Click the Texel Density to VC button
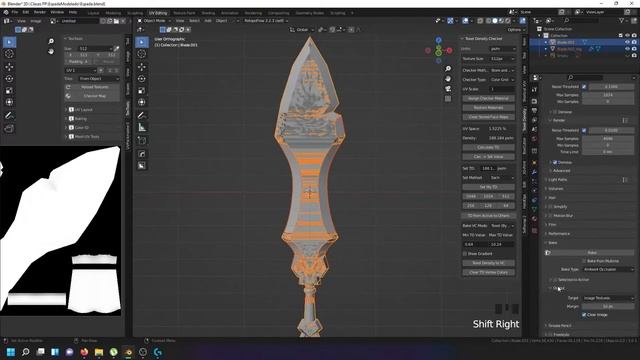The image size is (640, 360). (x=488, y=263)
